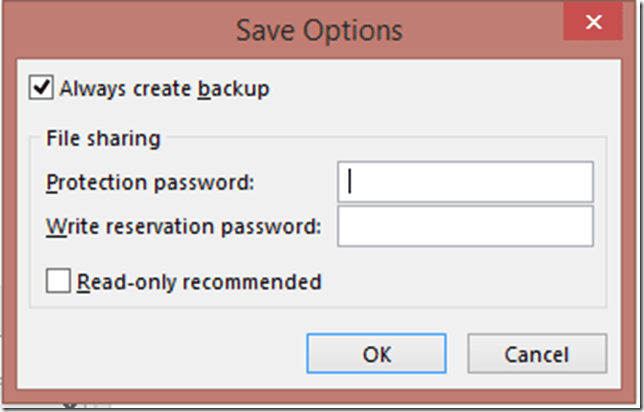This screenshot has height=412, width=644.
Task: Tick the empty box beside Read-only recommended
Action: point(59,282)
